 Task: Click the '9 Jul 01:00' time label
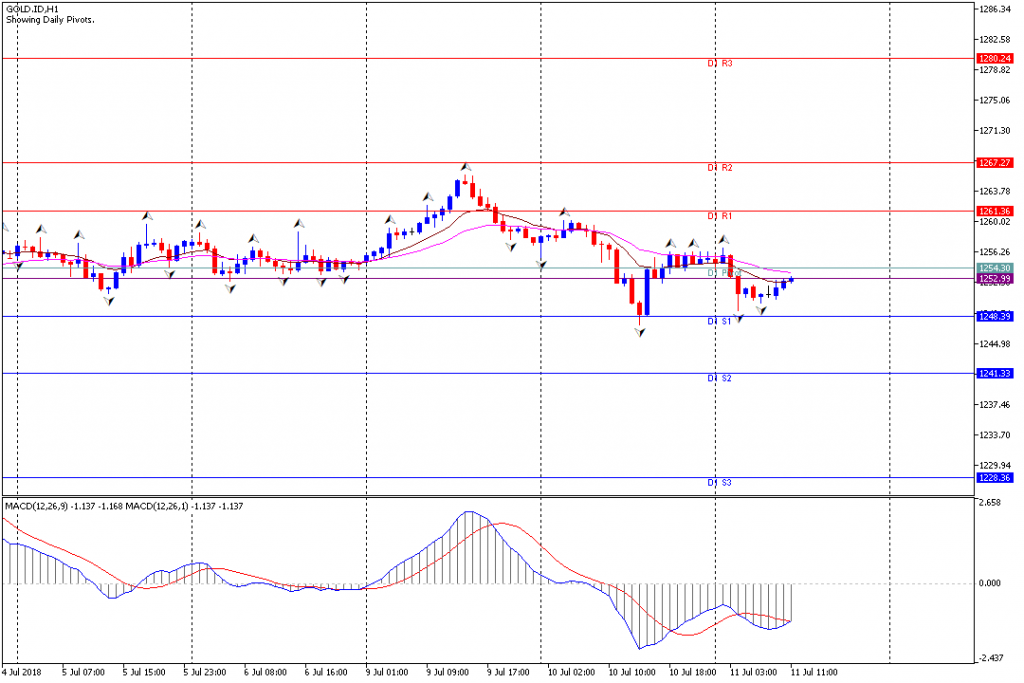387,673
